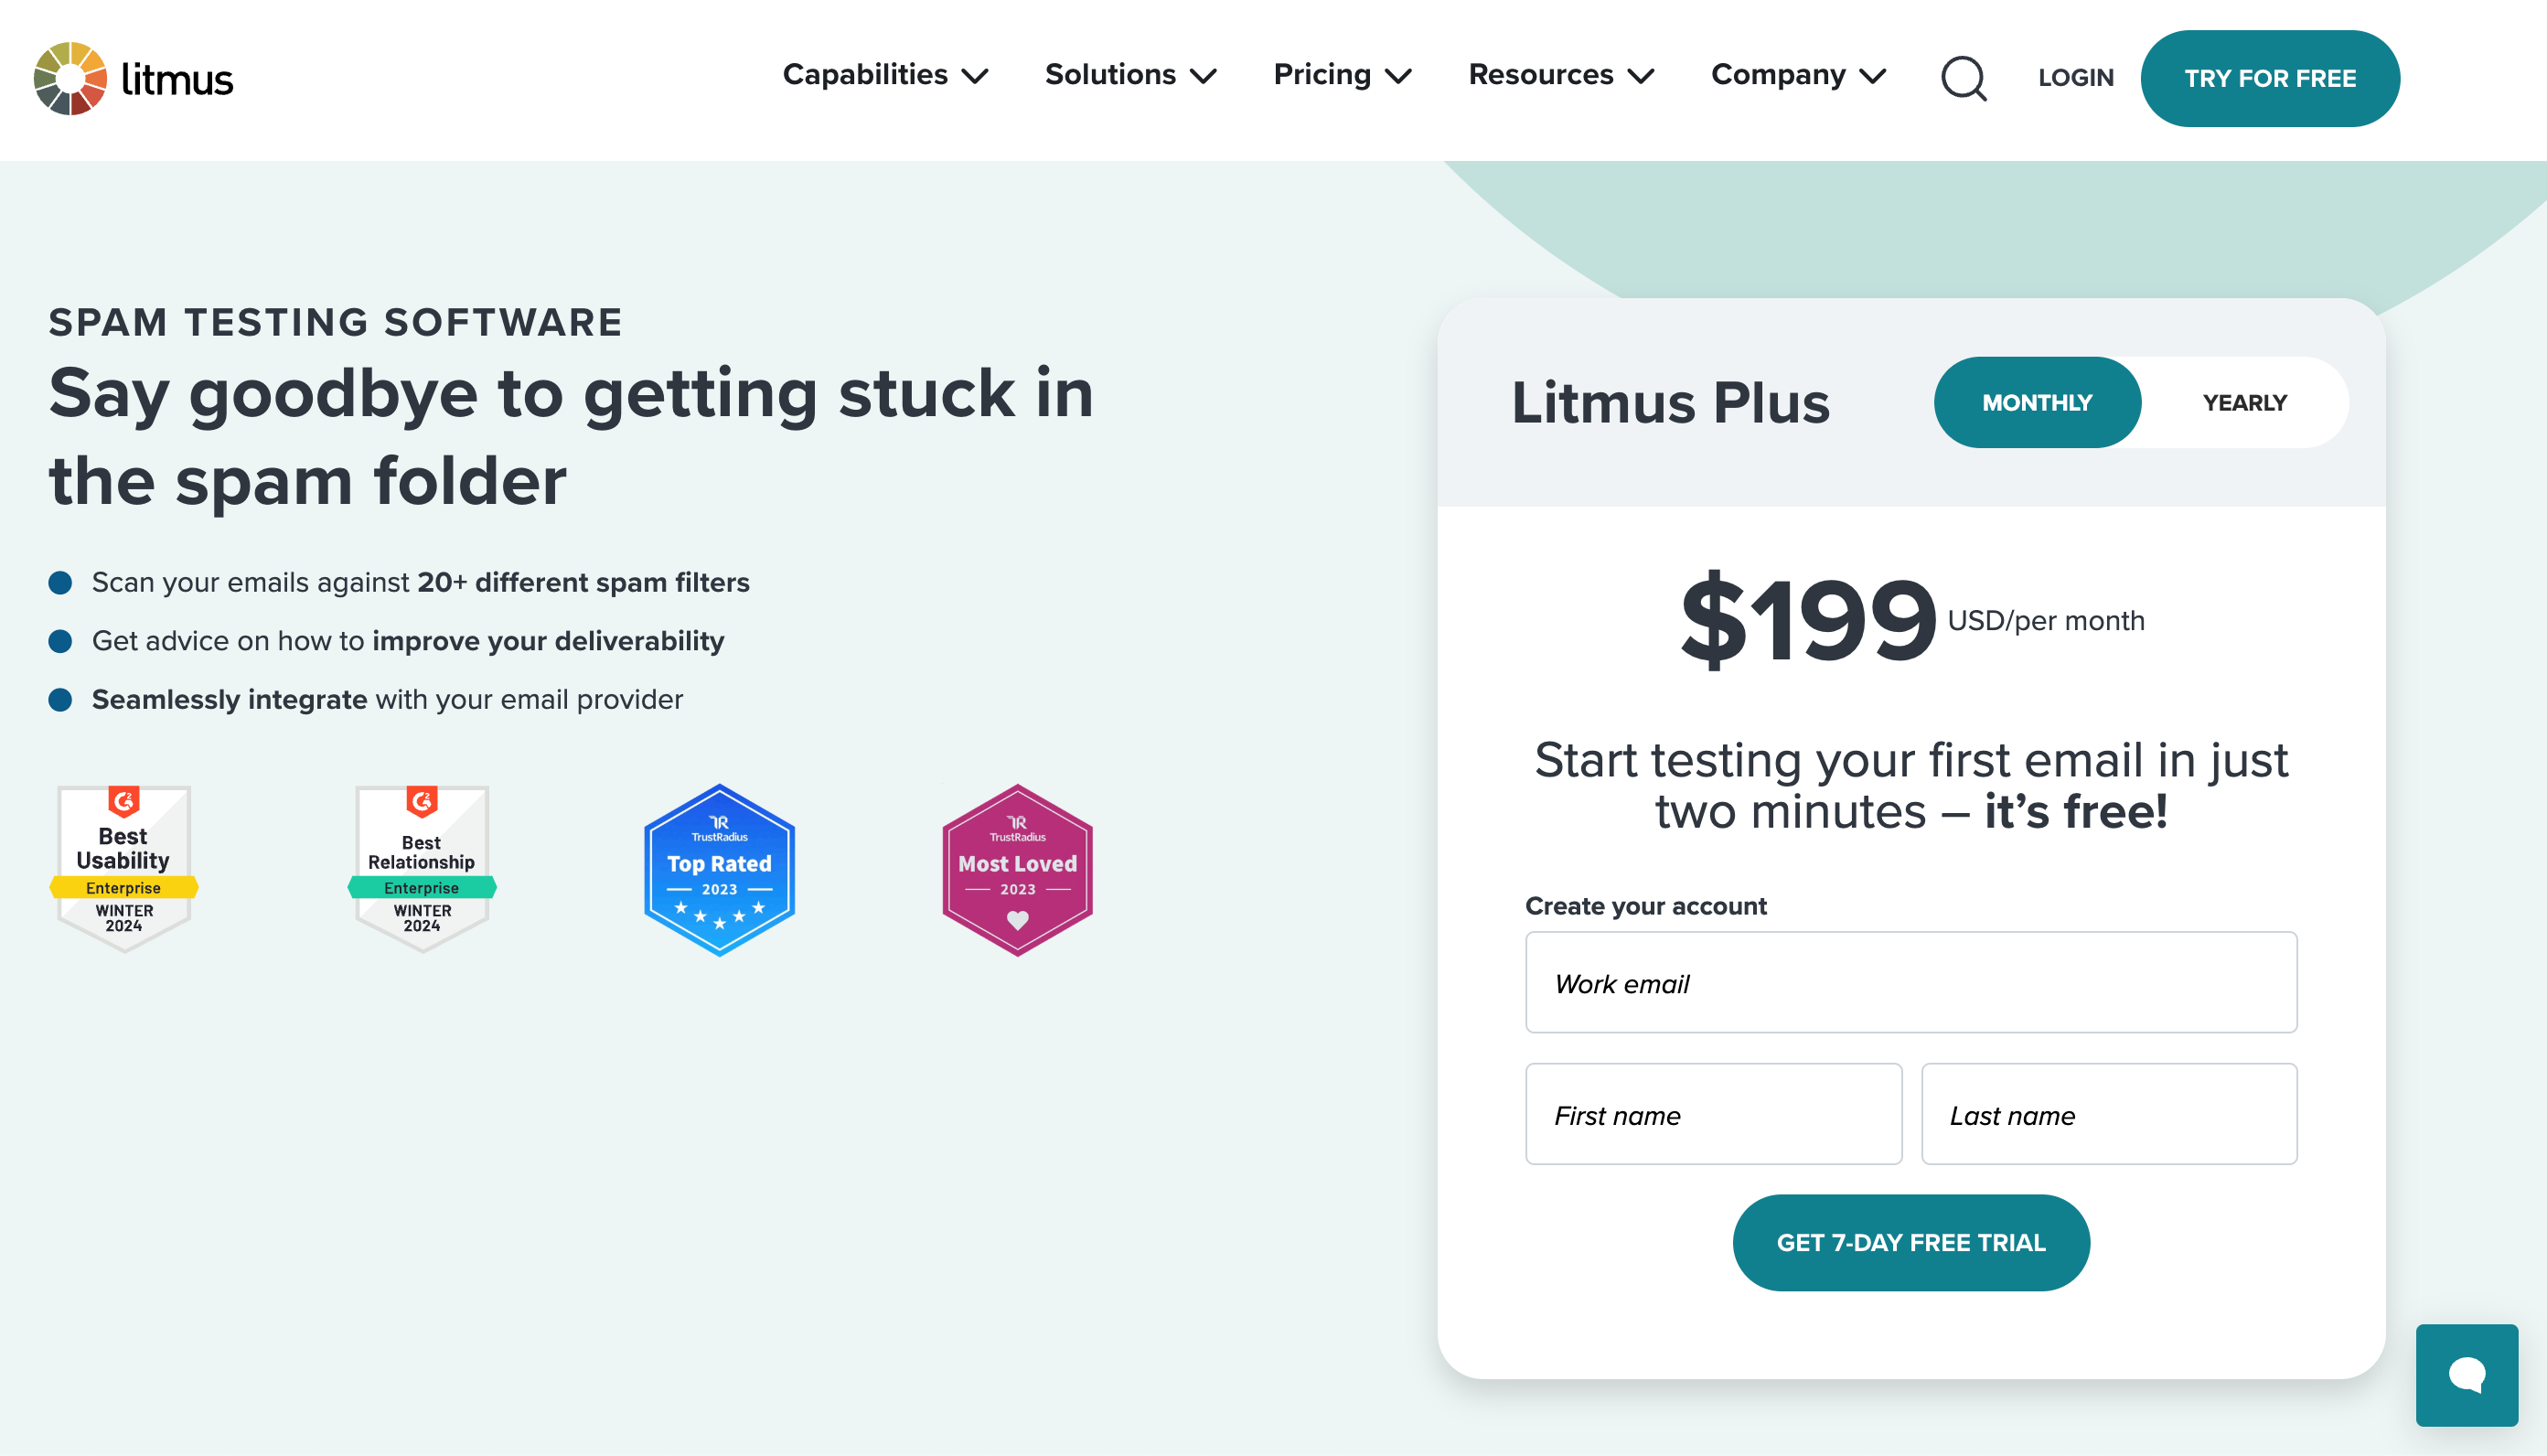Open the search icon

click(1964, 79)
